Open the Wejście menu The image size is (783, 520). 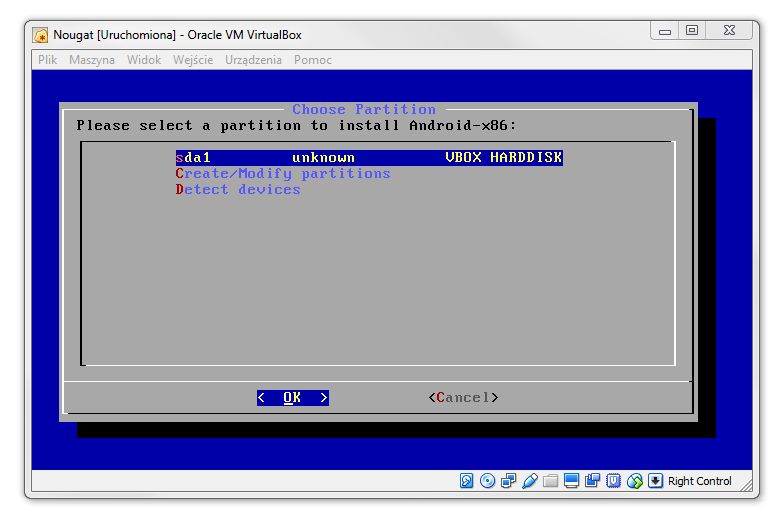(x=193, y=60)
